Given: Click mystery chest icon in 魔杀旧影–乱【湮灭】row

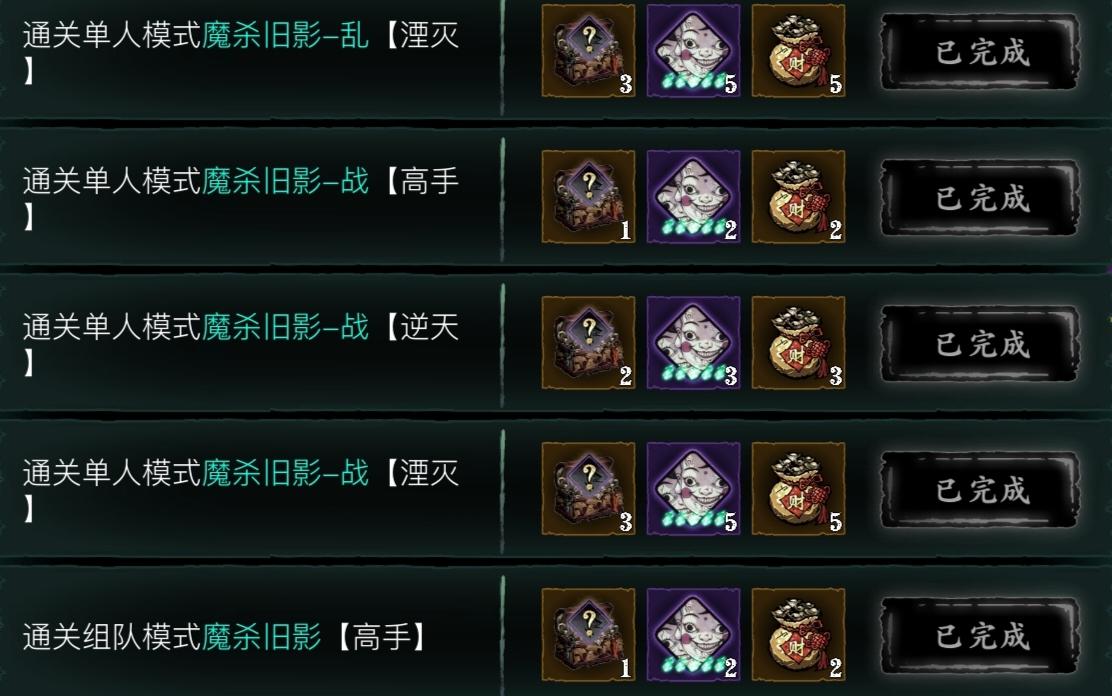Looking at the screenshot, I should [589, 51].
